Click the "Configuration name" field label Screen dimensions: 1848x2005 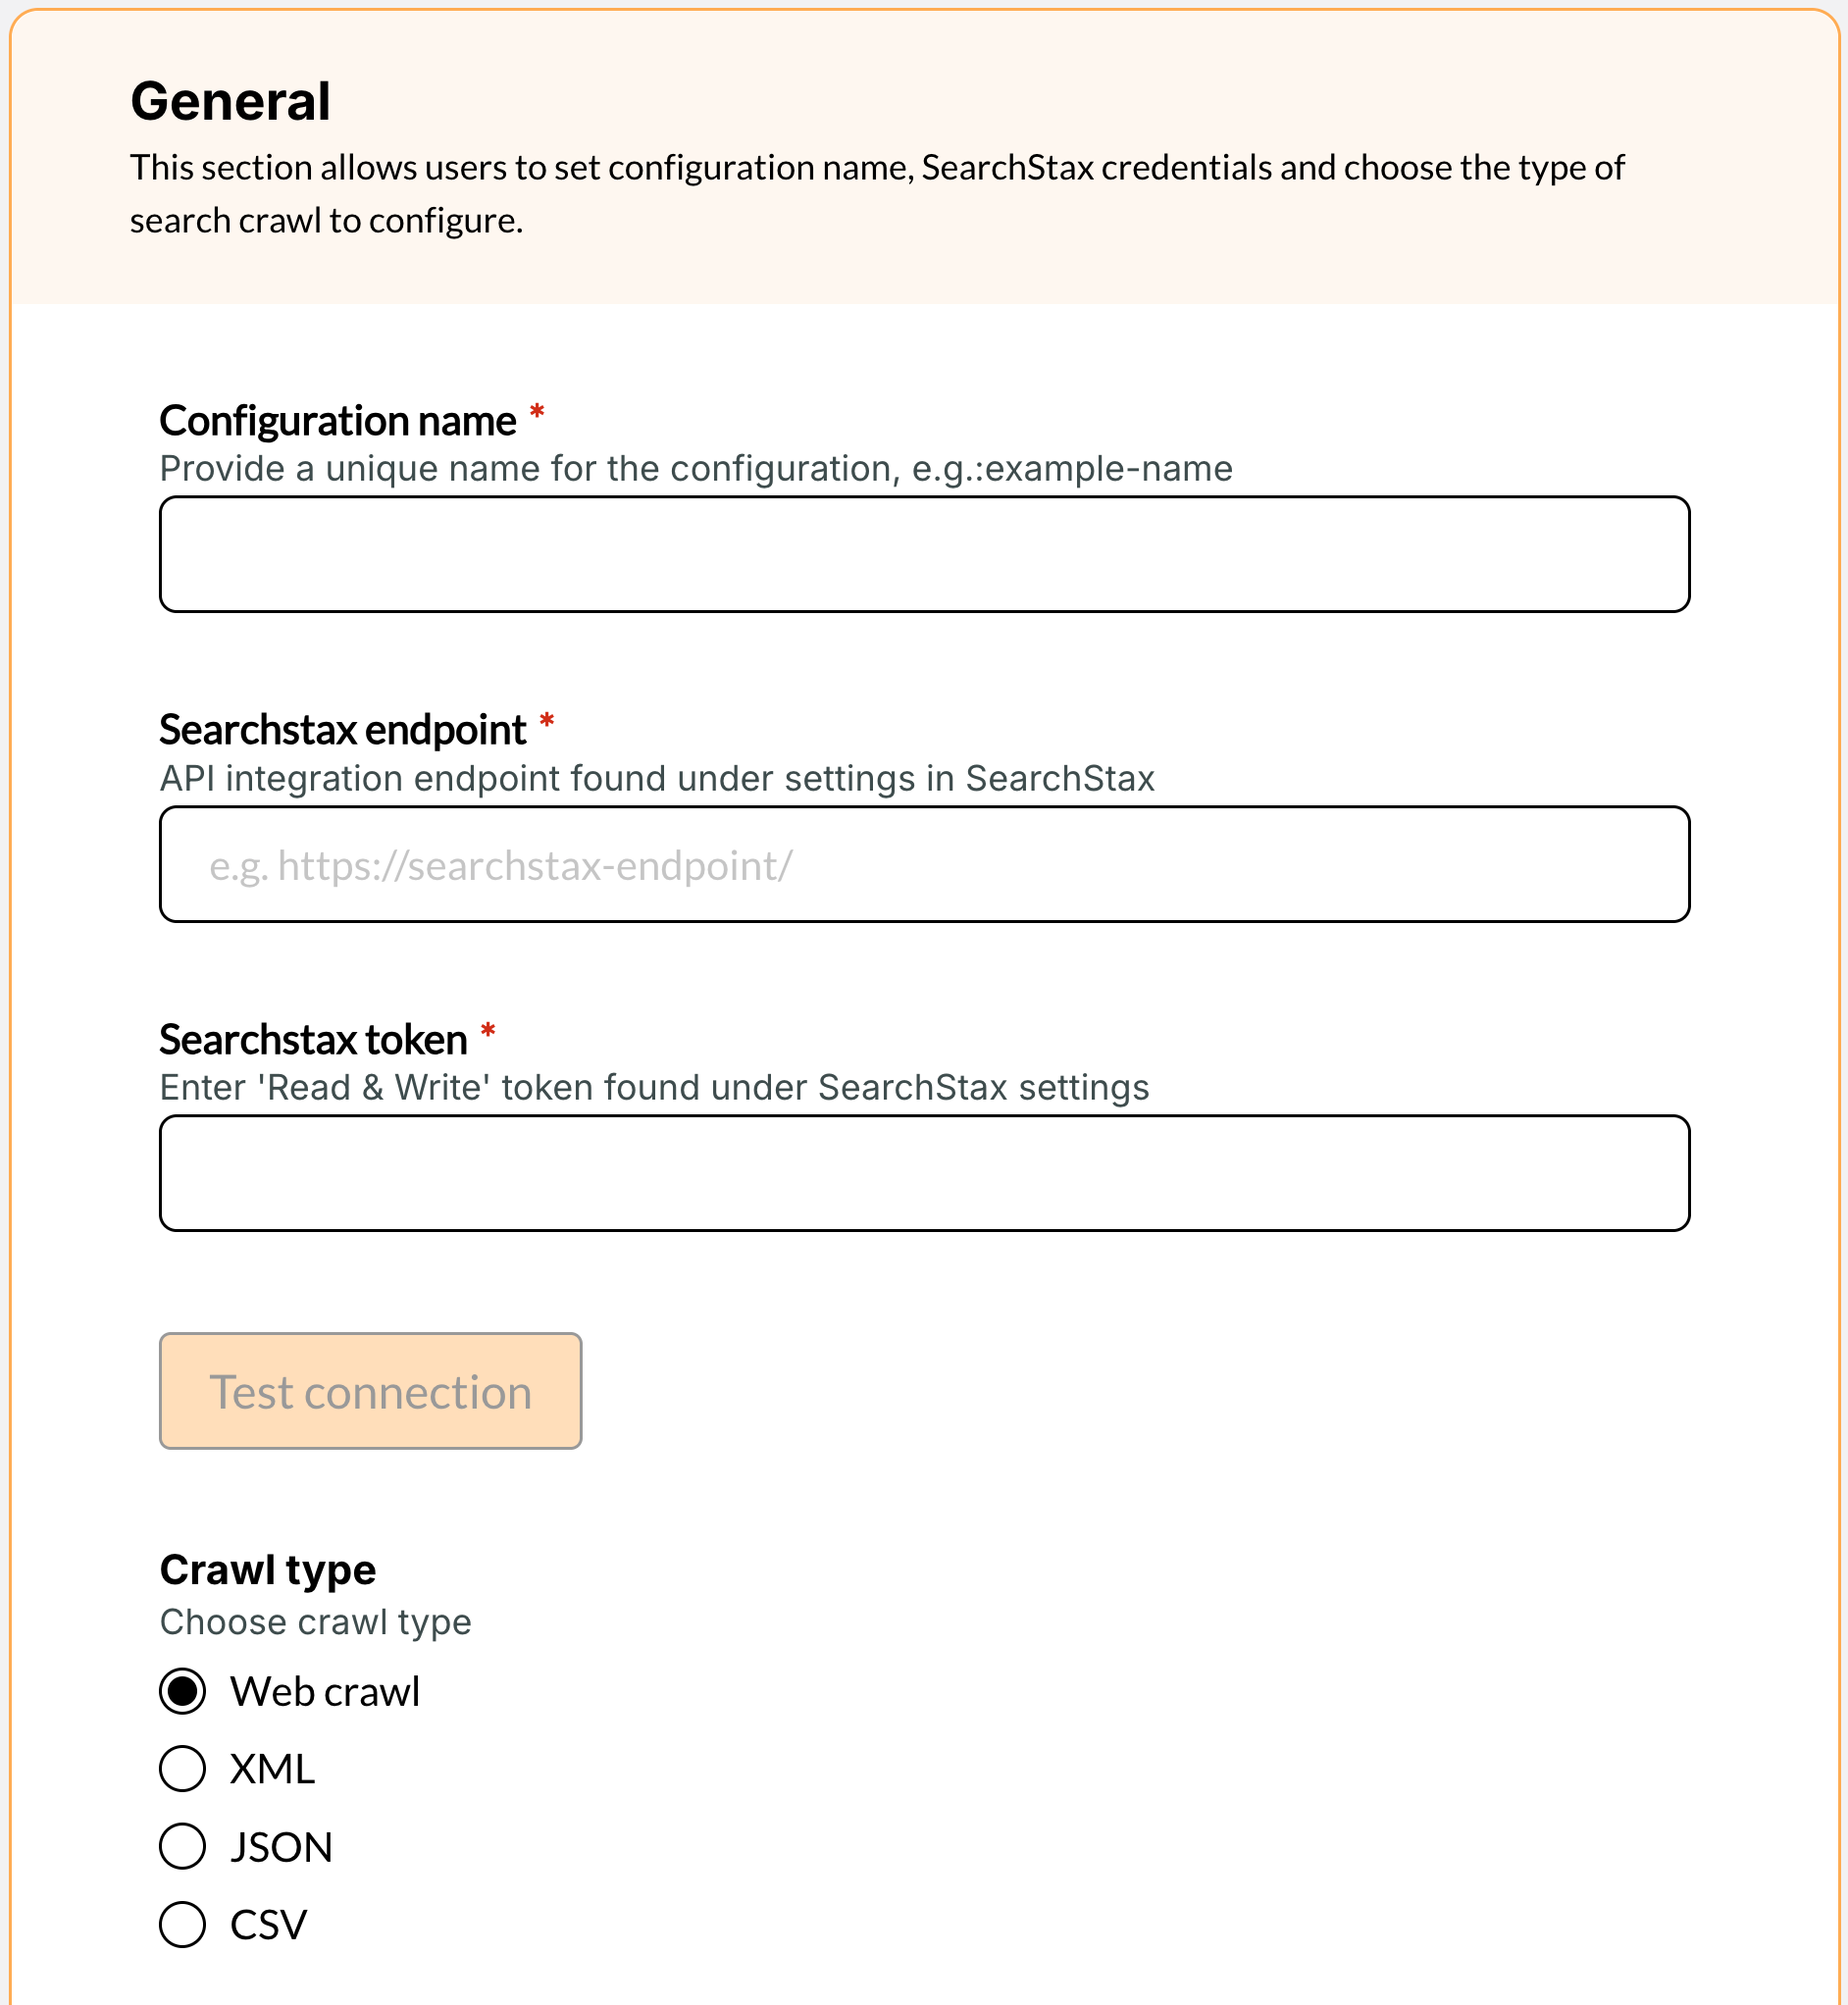[x=338, y=421]
